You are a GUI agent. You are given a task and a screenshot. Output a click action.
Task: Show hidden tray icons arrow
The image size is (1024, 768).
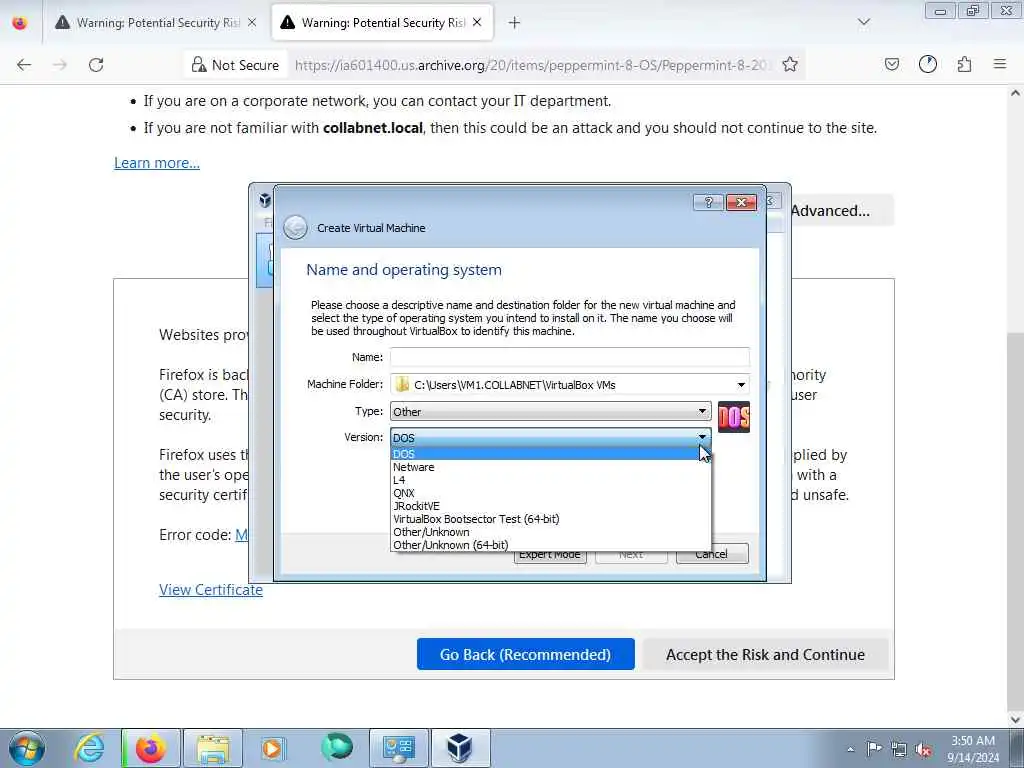click(x=850, y=749)
